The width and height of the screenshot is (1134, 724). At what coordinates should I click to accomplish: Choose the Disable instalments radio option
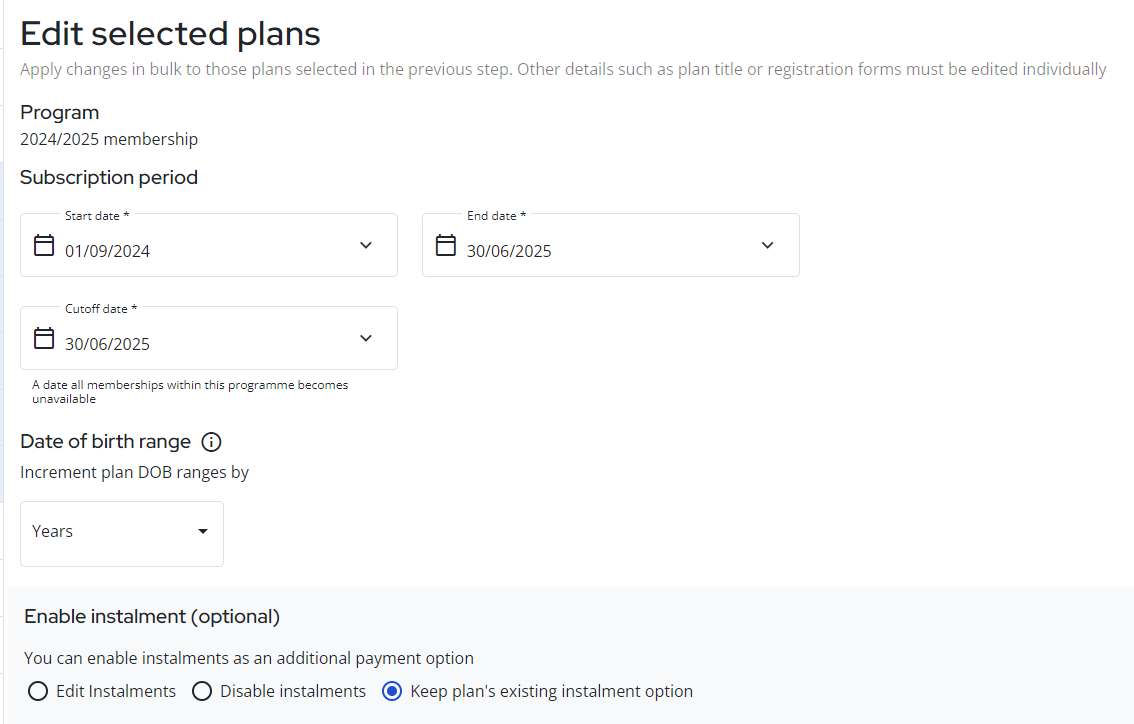pos(202,691)
